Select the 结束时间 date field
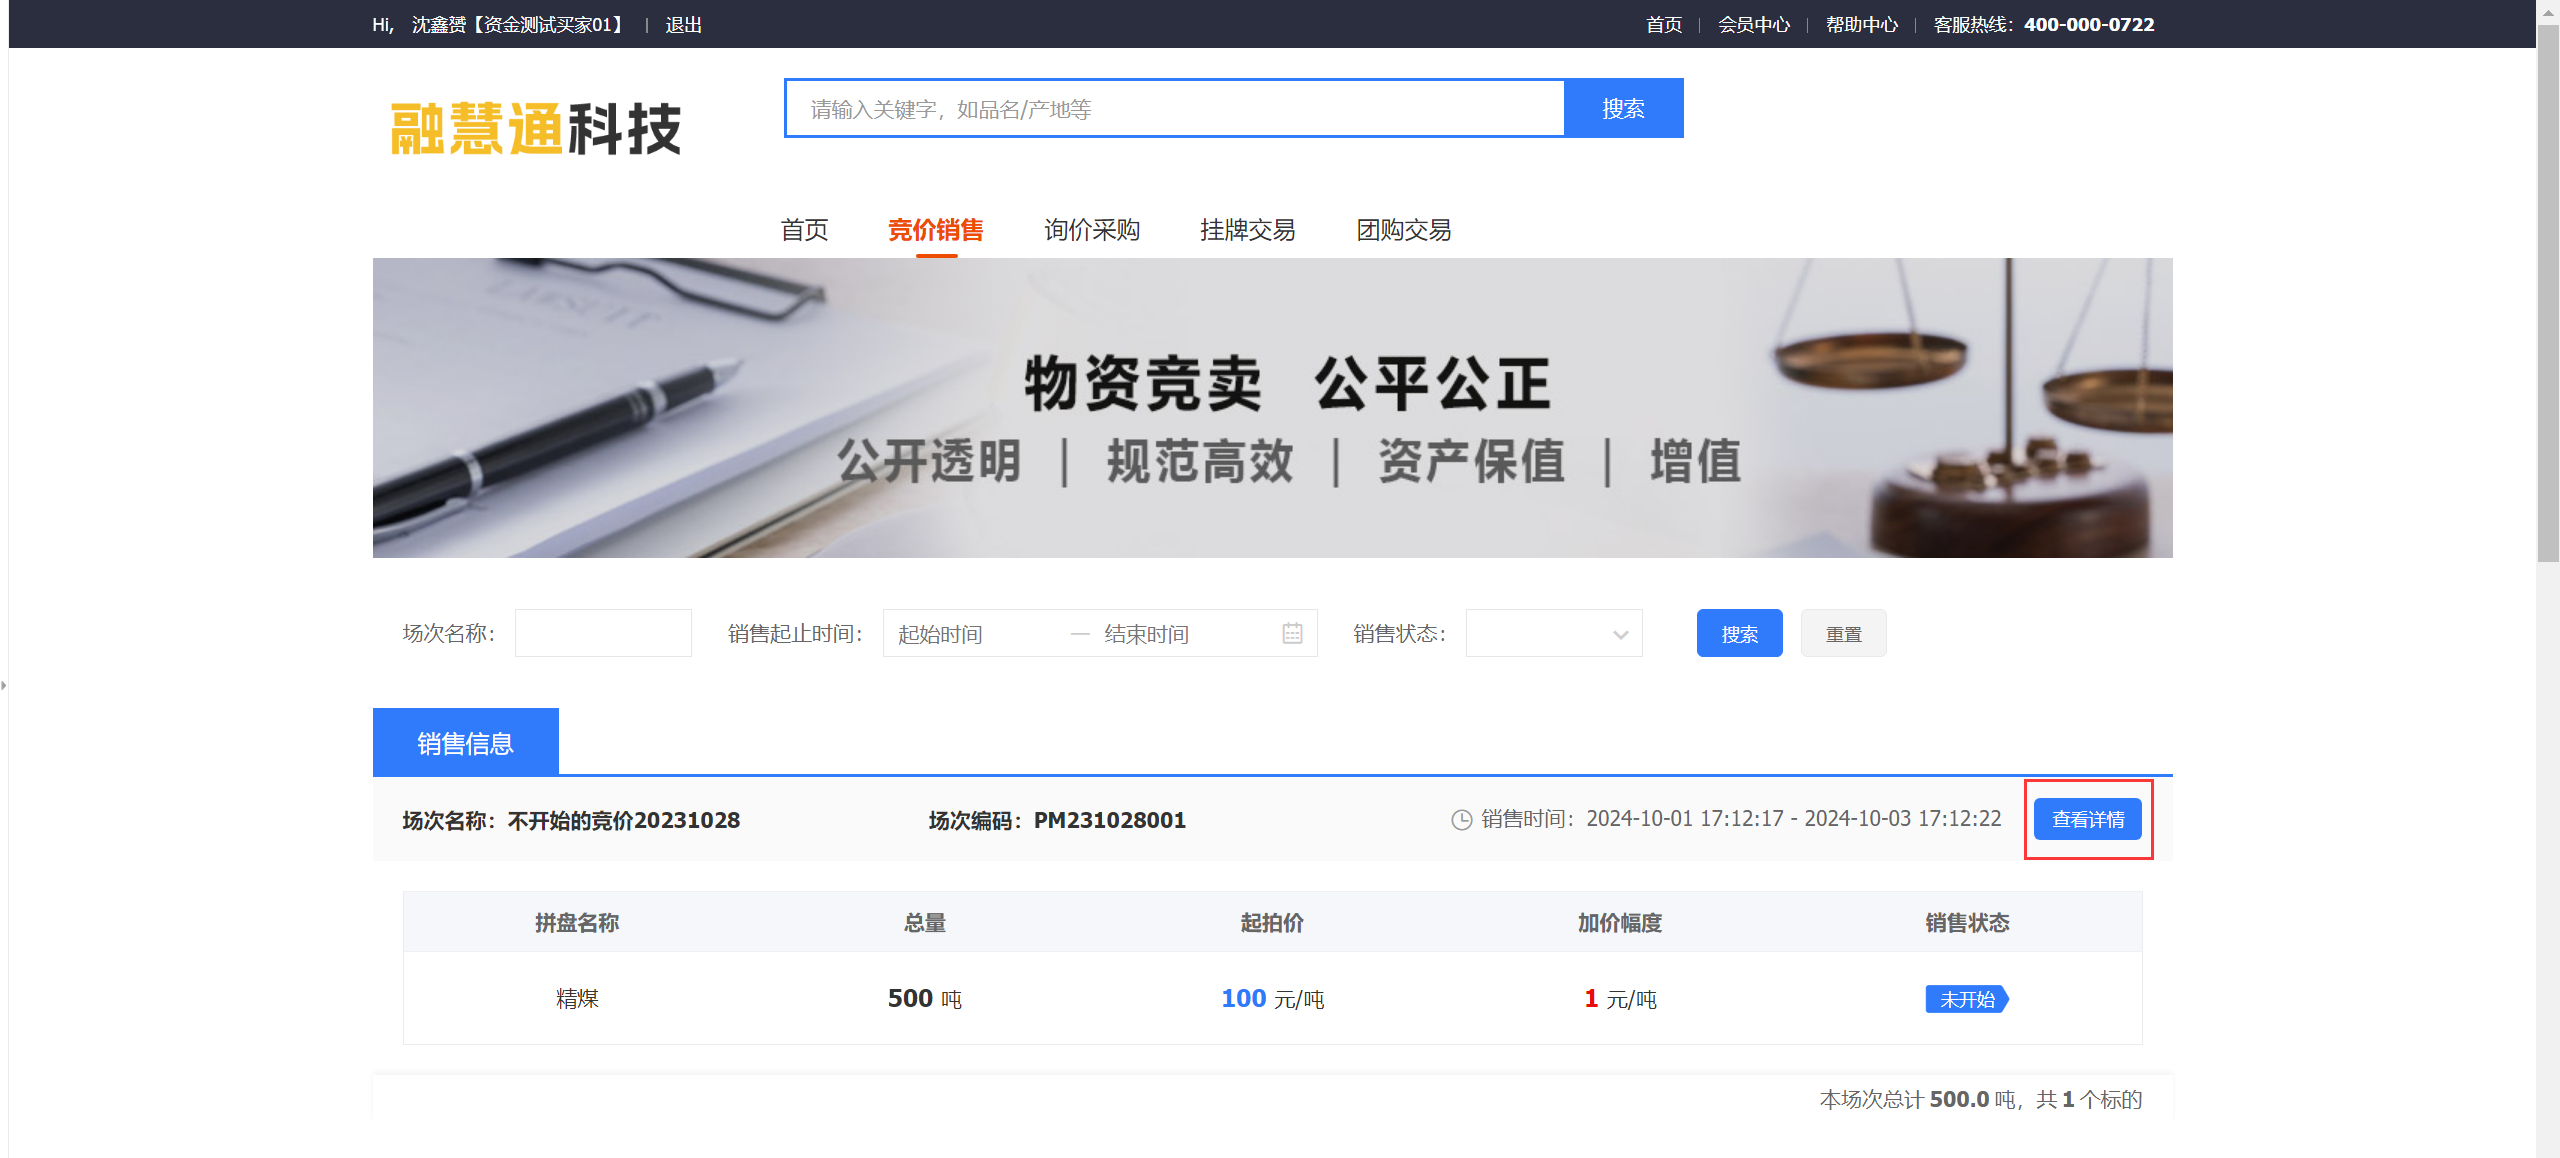 point(1183,634)
